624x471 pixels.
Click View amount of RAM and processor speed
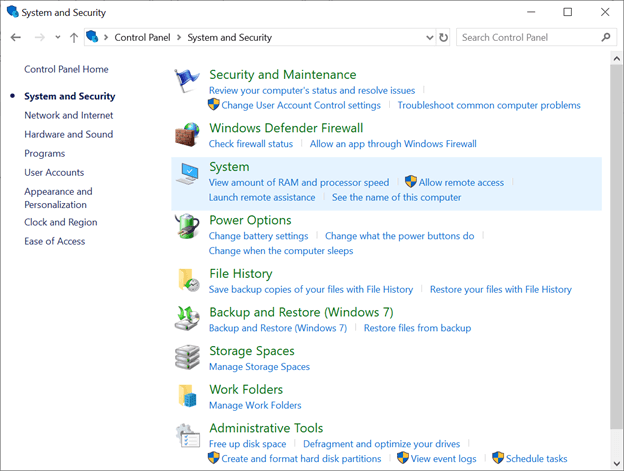pyautogui.click(x=299, y=183)
